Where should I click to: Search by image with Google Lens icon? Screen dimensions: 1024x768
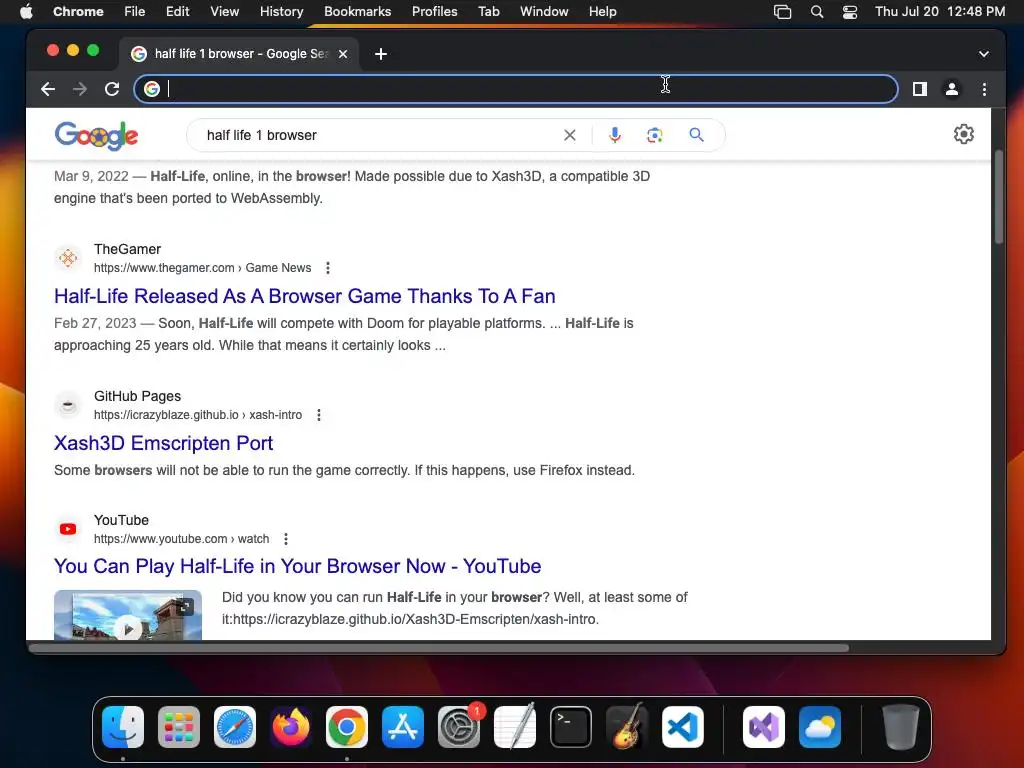[654, 135]
